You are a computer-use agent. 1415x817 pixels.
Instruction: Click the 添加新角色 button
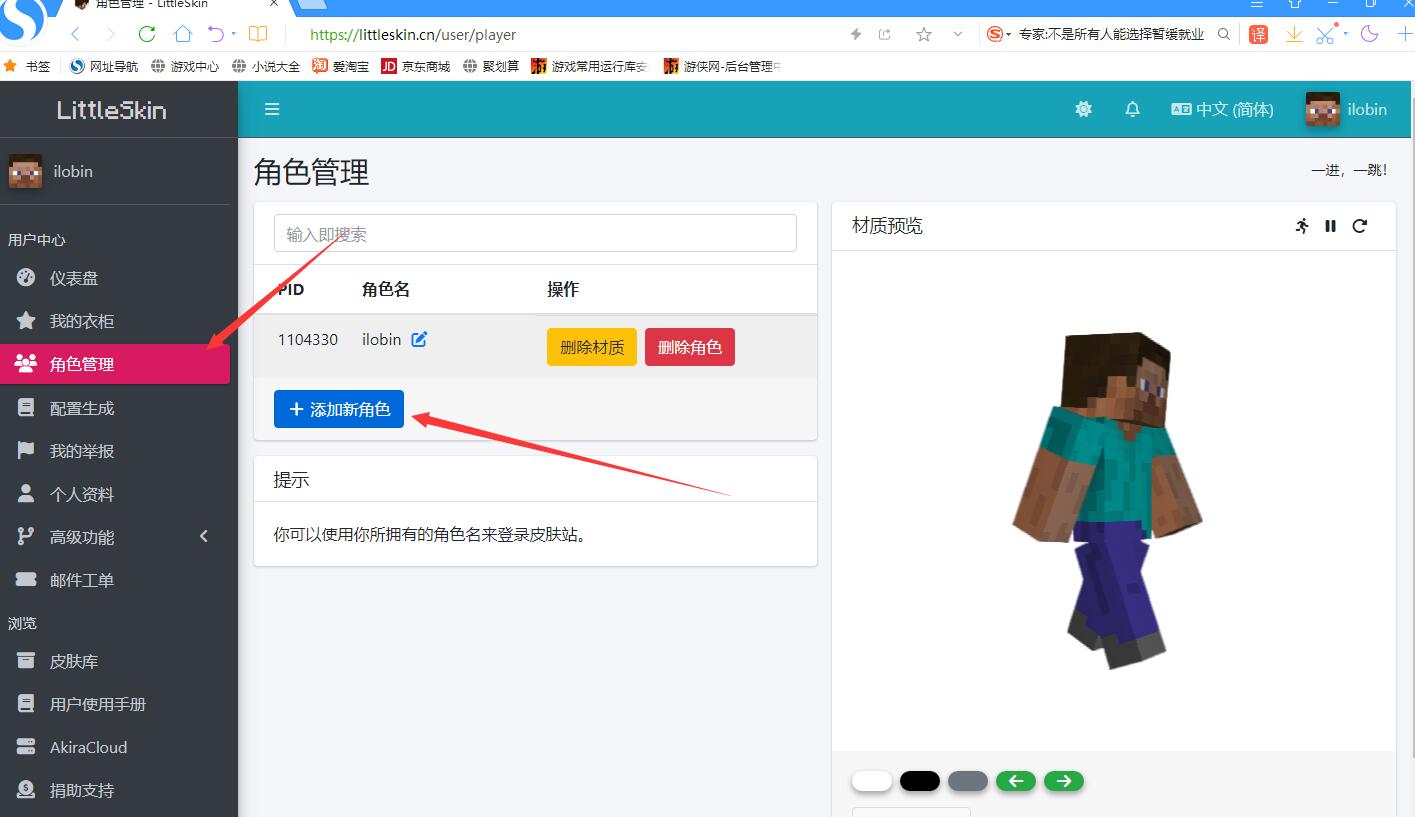339,409
